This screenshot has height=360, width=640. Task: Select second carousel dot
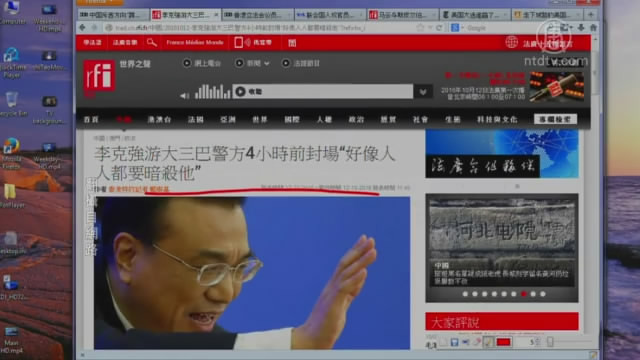(475, 294)
